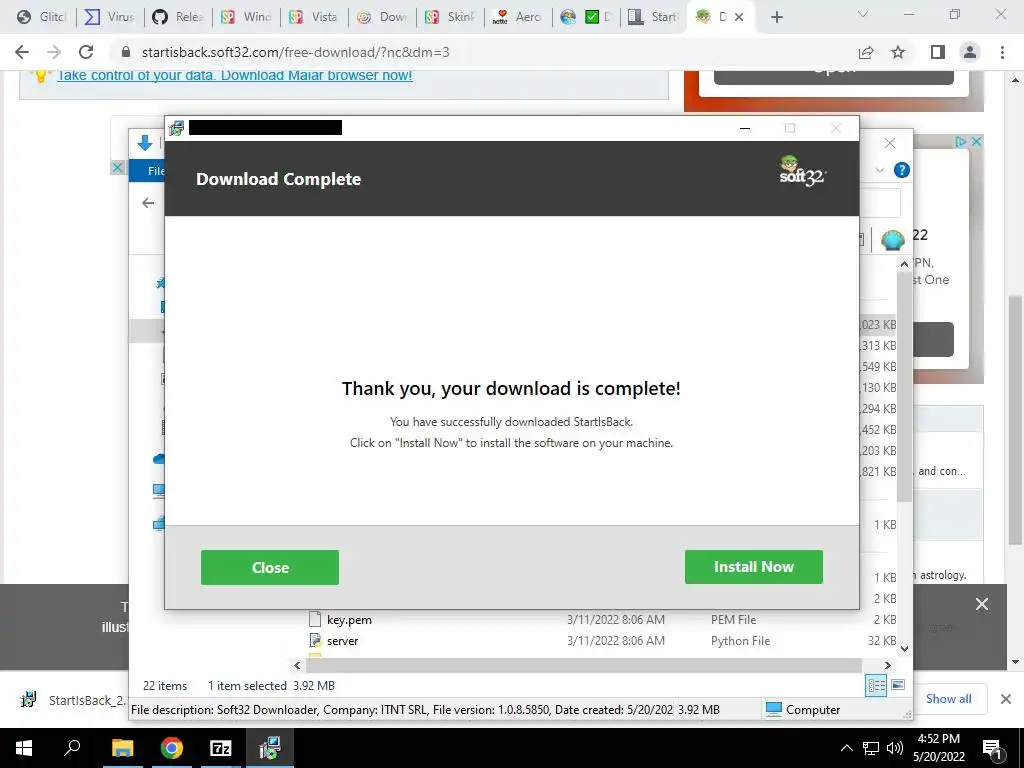Switch to the Glitch browser tab

point(41,17)
